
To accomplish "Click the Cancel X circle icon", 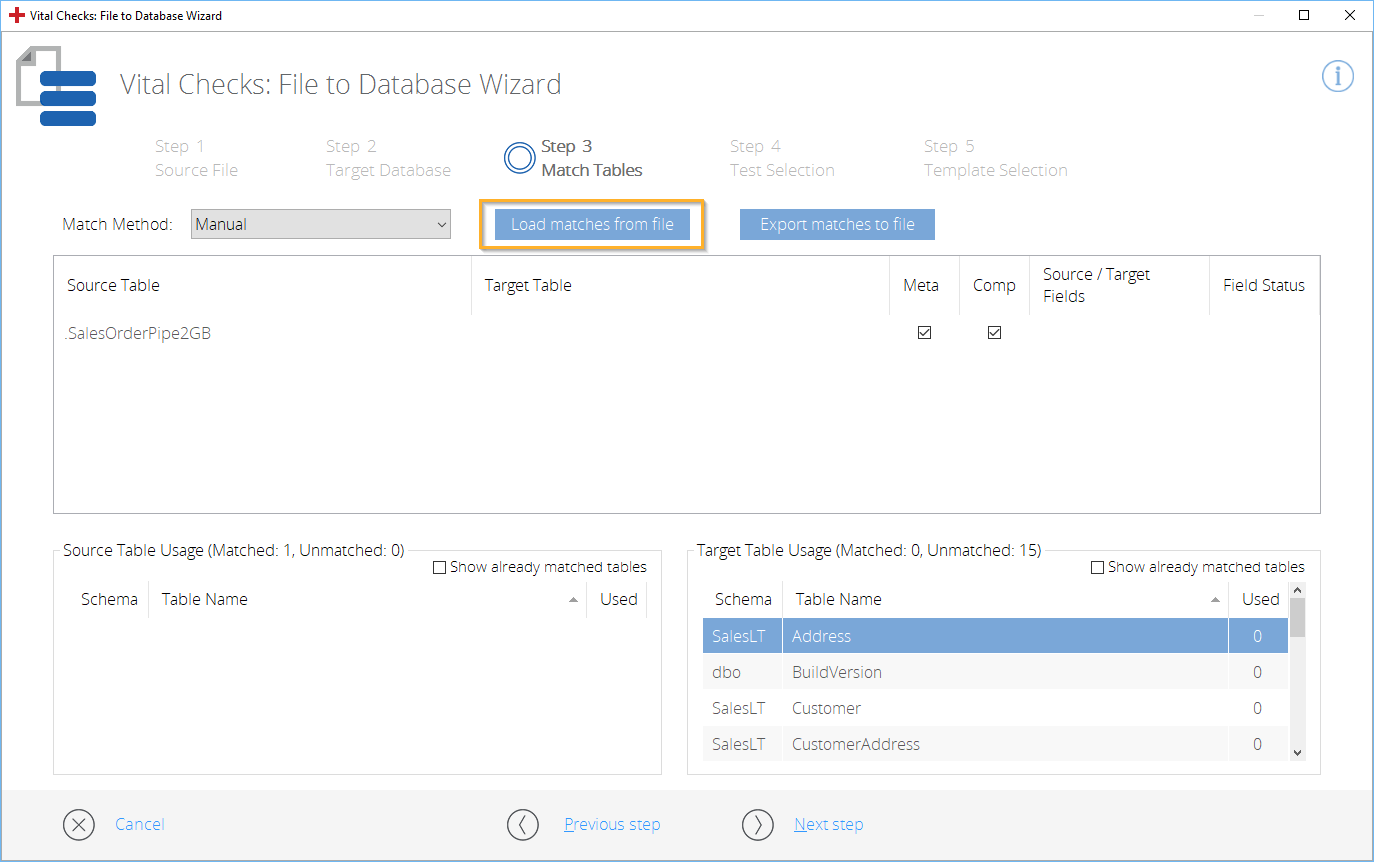I will (79, 824).
